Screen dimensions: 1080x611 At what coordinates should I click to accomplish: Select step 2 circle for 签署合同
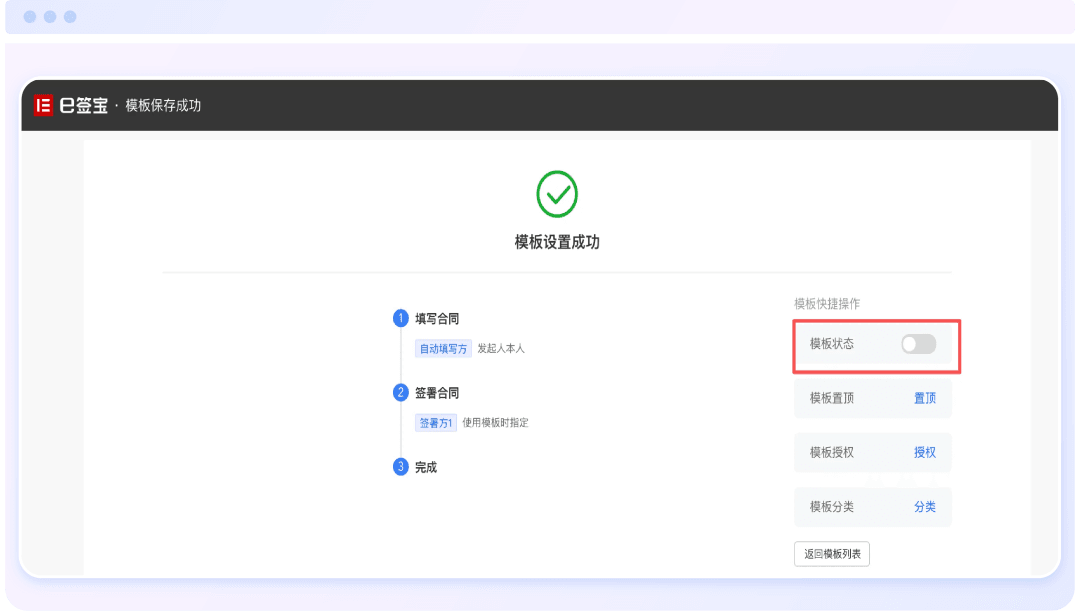click(x=400, y=393)
